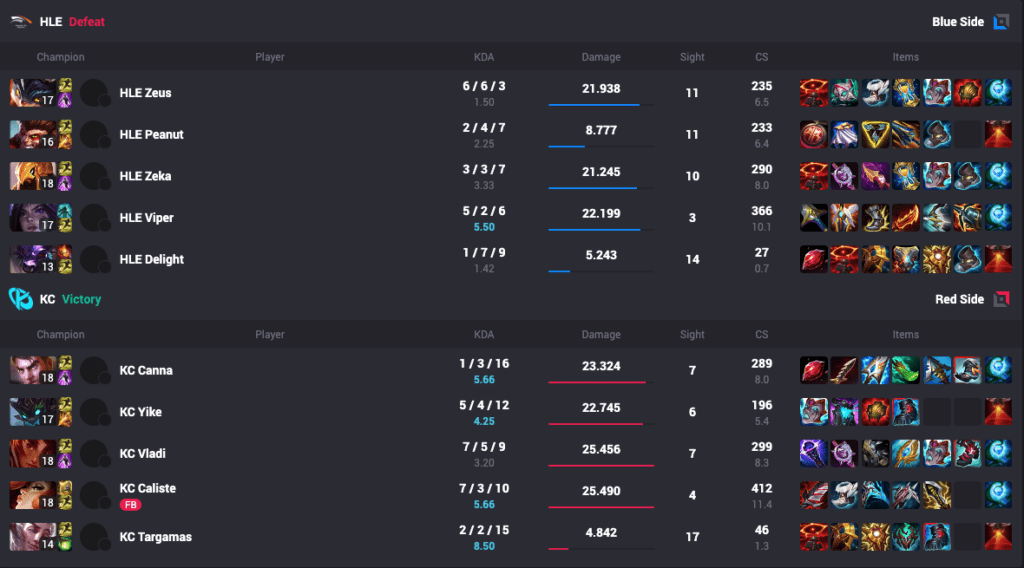This screenshot has width=1024, height=568.
Task: Click the KC team logo icon
Action: [20, 299]
